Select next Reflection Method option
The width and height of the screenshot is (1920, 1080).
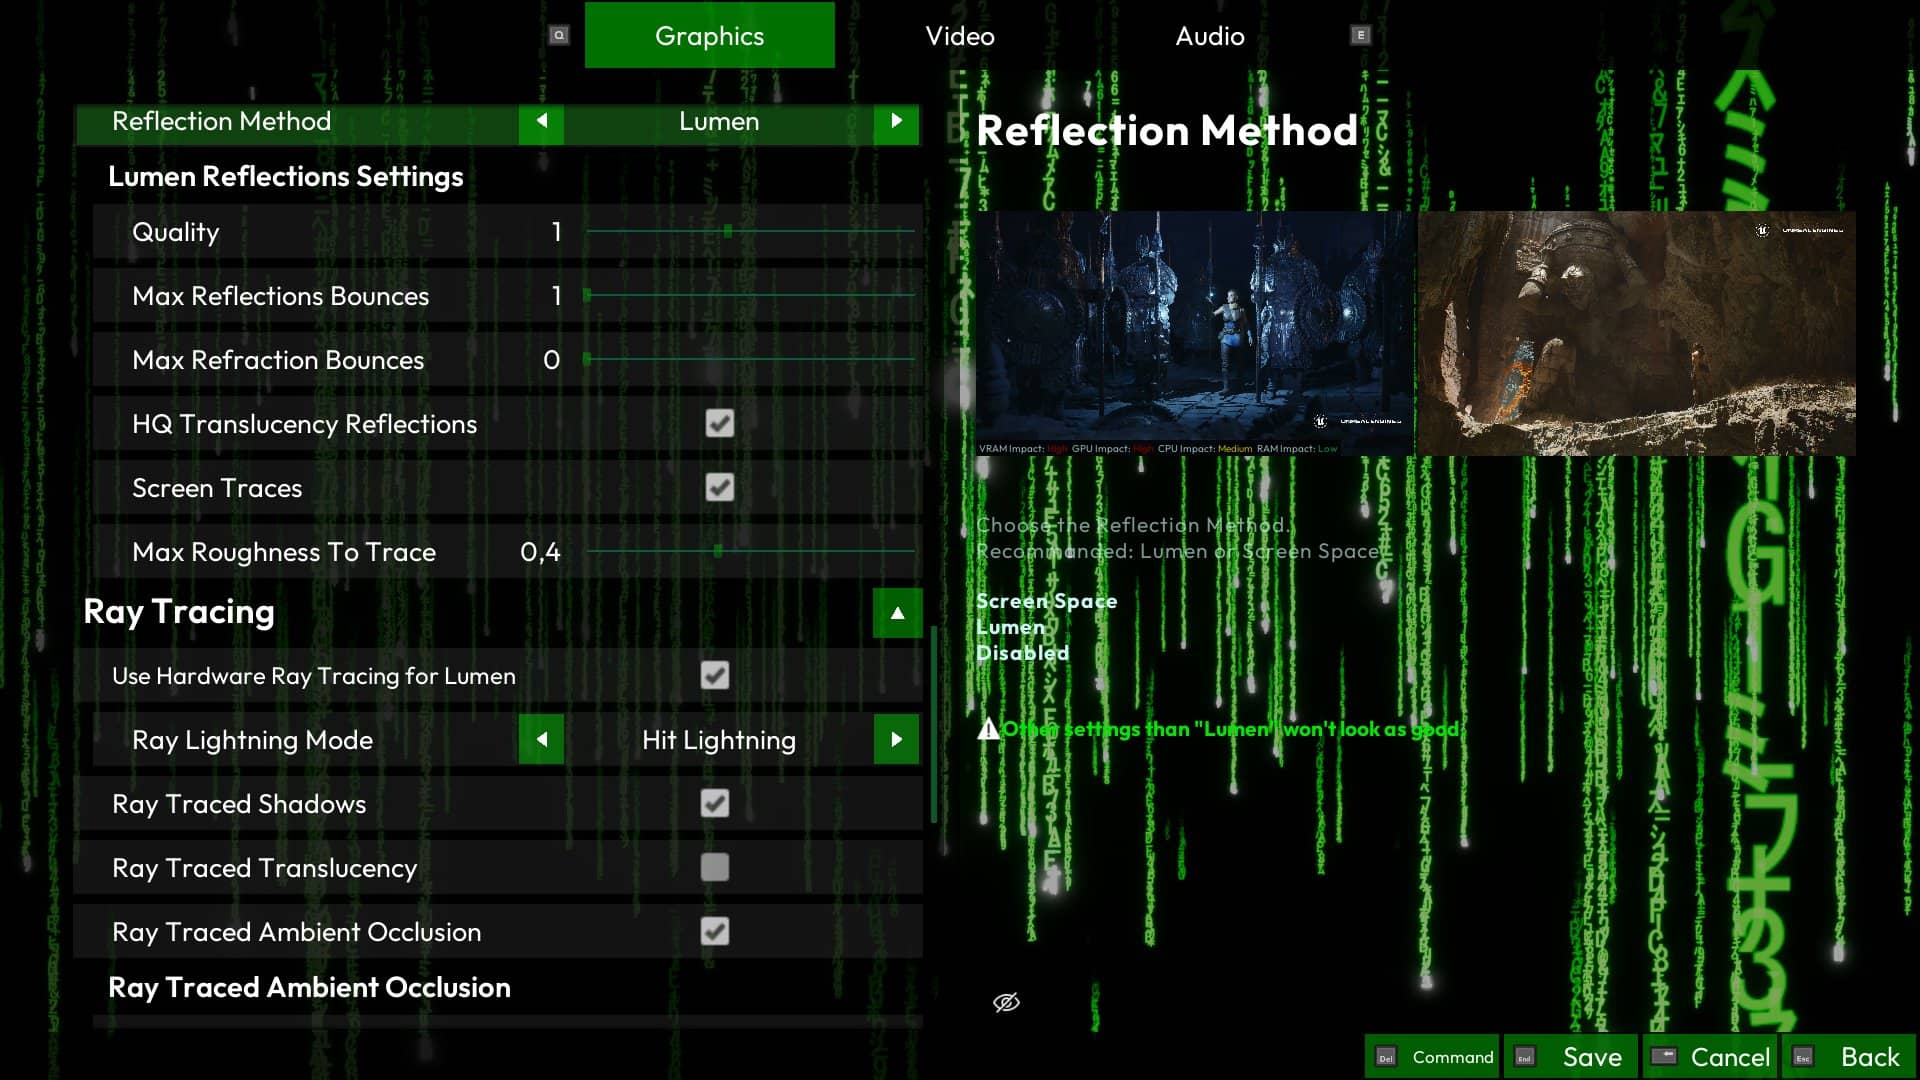tap(897, 122)
